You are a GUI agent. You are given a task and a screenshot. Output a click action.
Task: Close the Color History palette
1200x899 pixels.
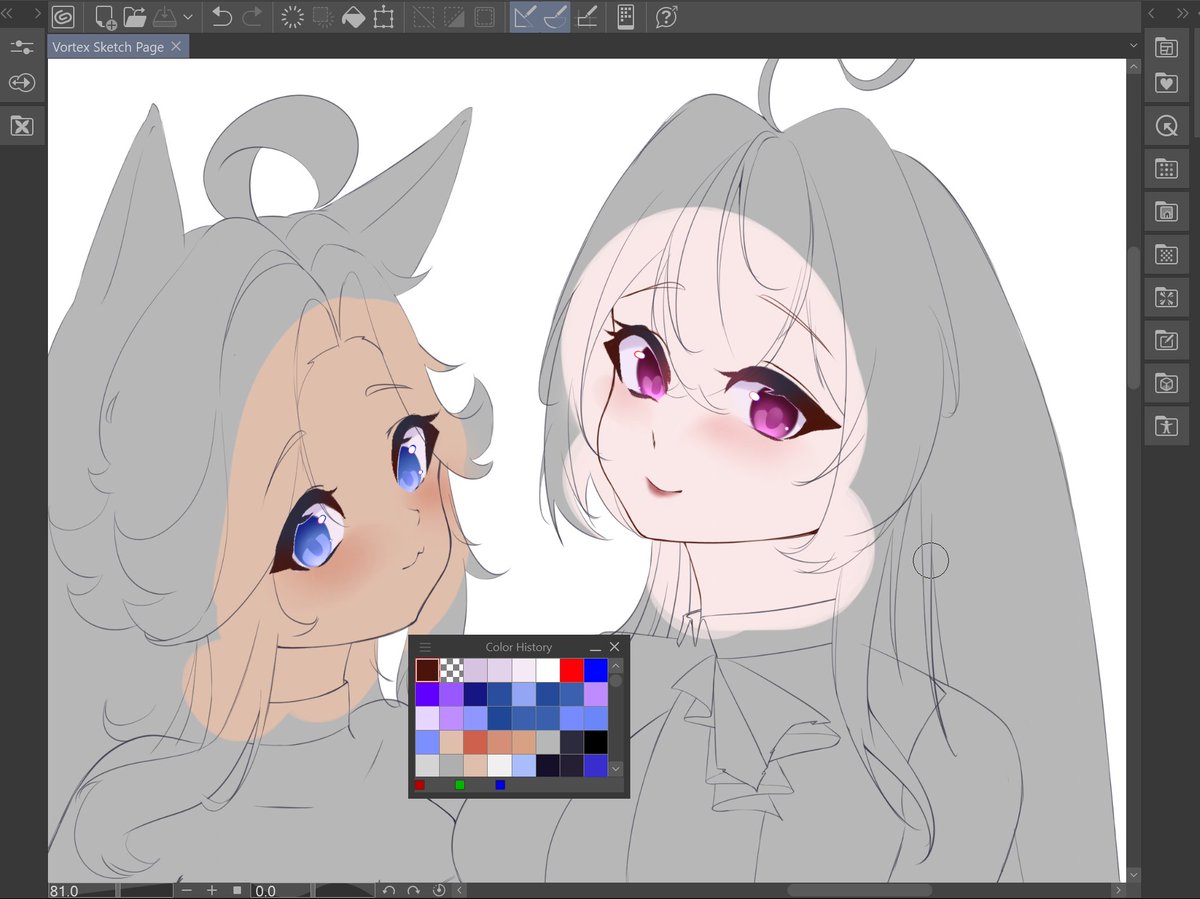pyautogui.click(x=615, y=647)
